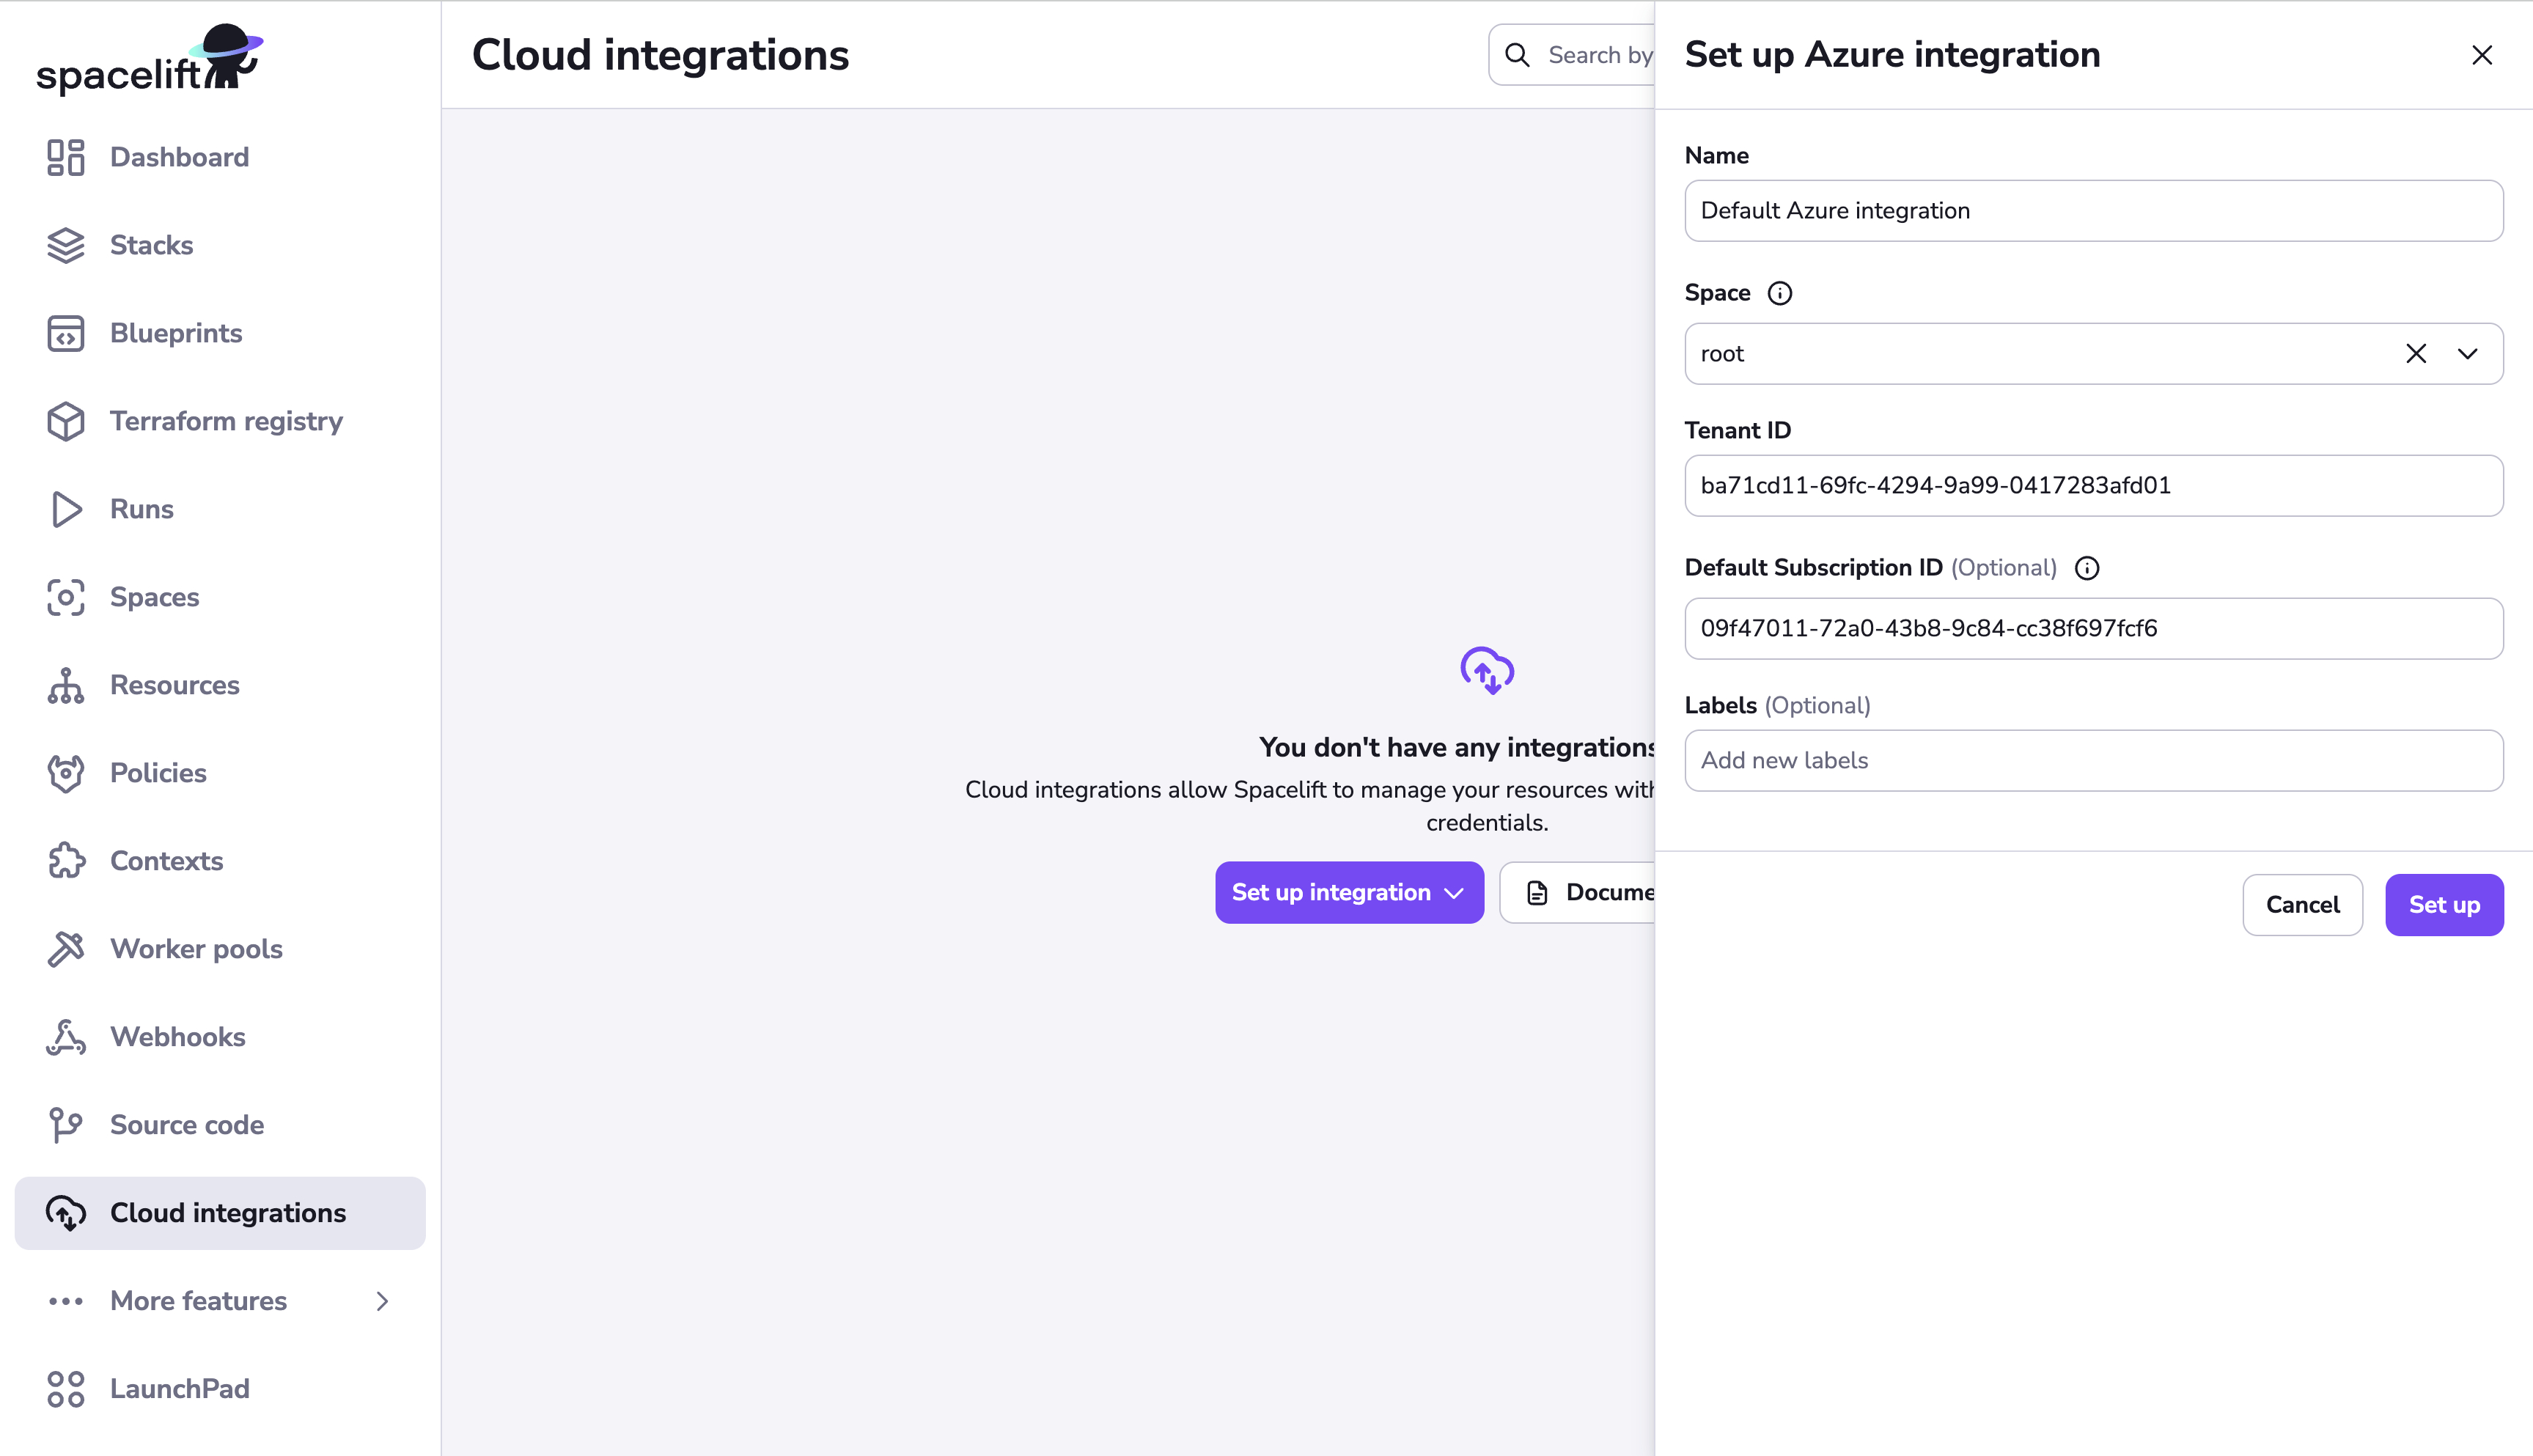Select the Runs play icon
This screenshot has width=2533, height=1456.
pos(66,509)
